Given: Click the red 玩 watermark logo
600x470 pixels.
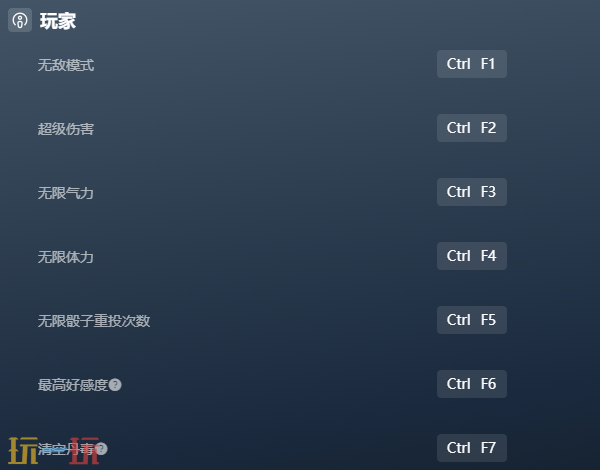Looking at the screenshot, I should tap(84, 450).
